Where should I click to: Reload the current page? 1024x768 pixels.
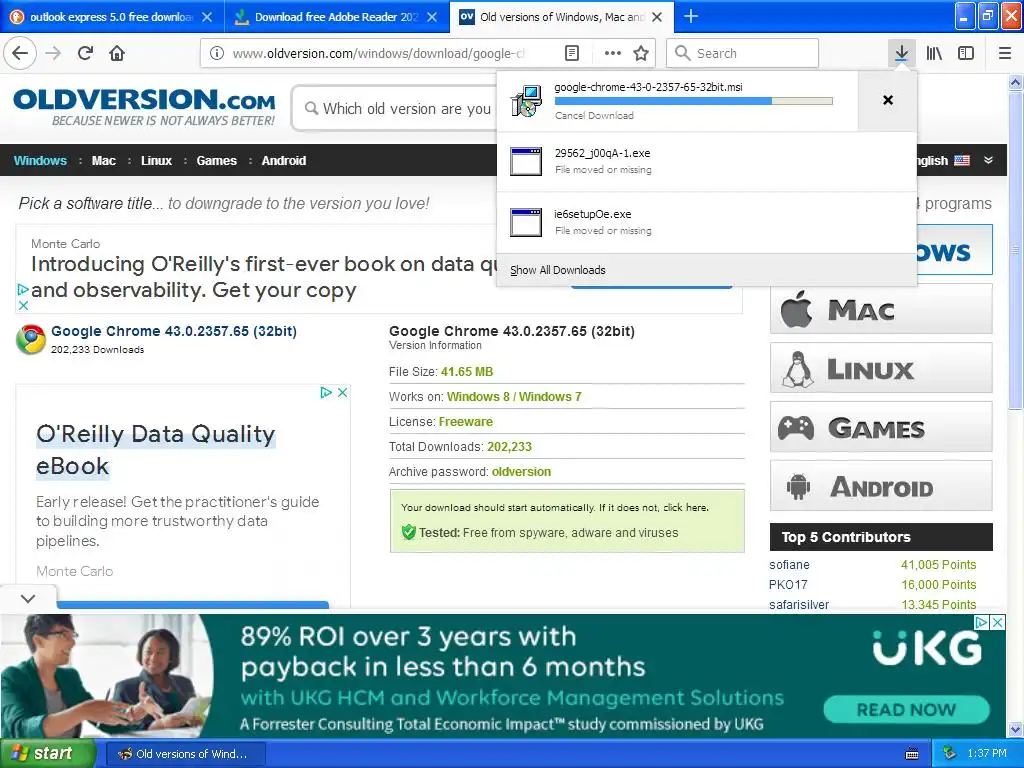point(85,53)
